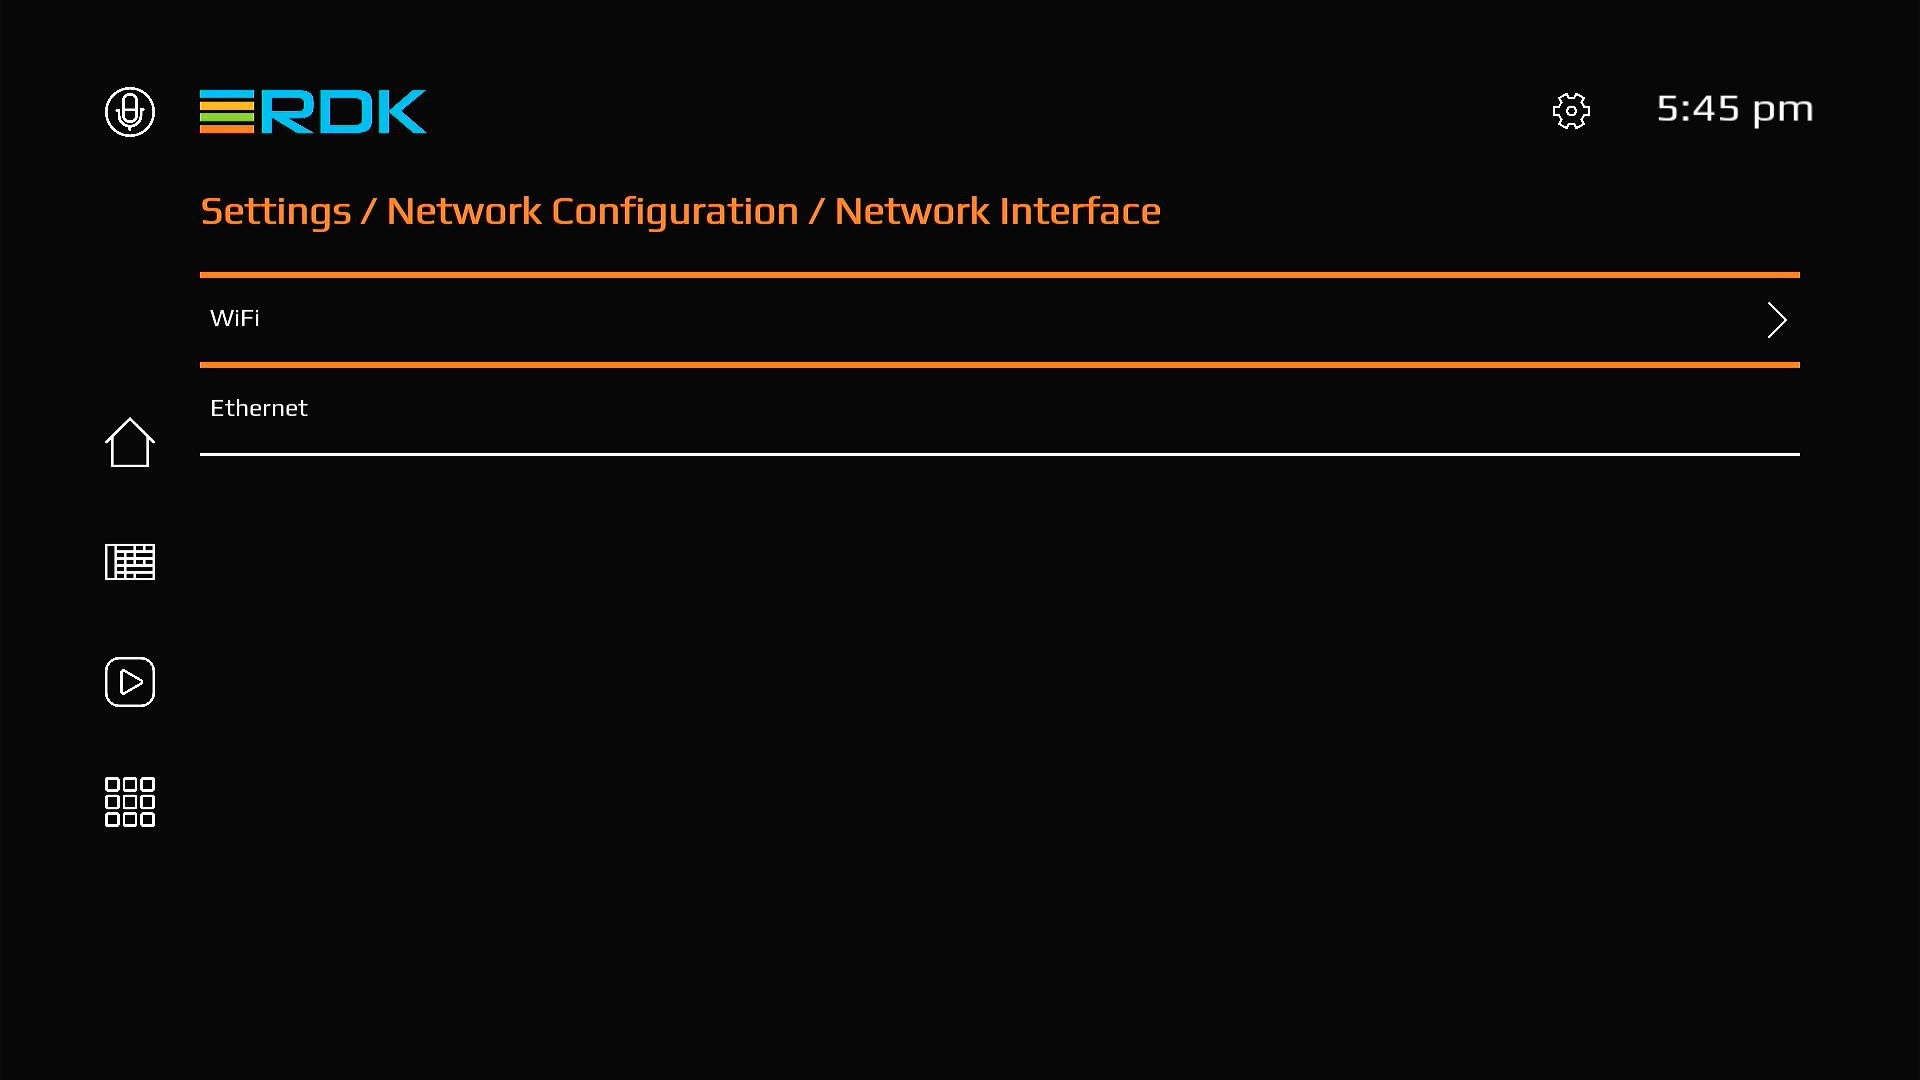
Task: Click the blank area of Ethernet row
Action: click(x=1000, y=410)
